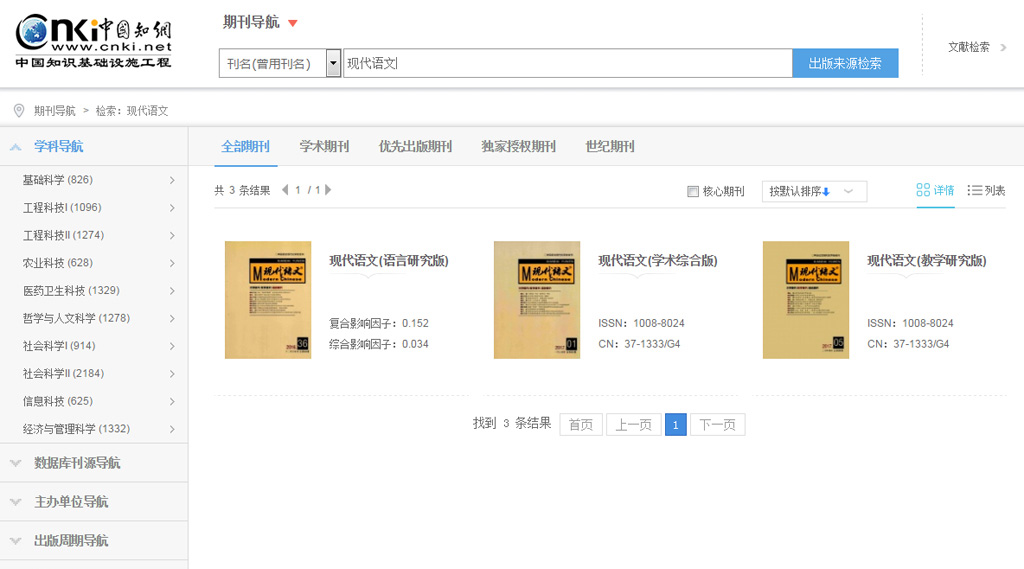This screenshot has width=1024, height=569.
Task: Open cover of 现代语文(教学研究版)
Action: [806, 300]
